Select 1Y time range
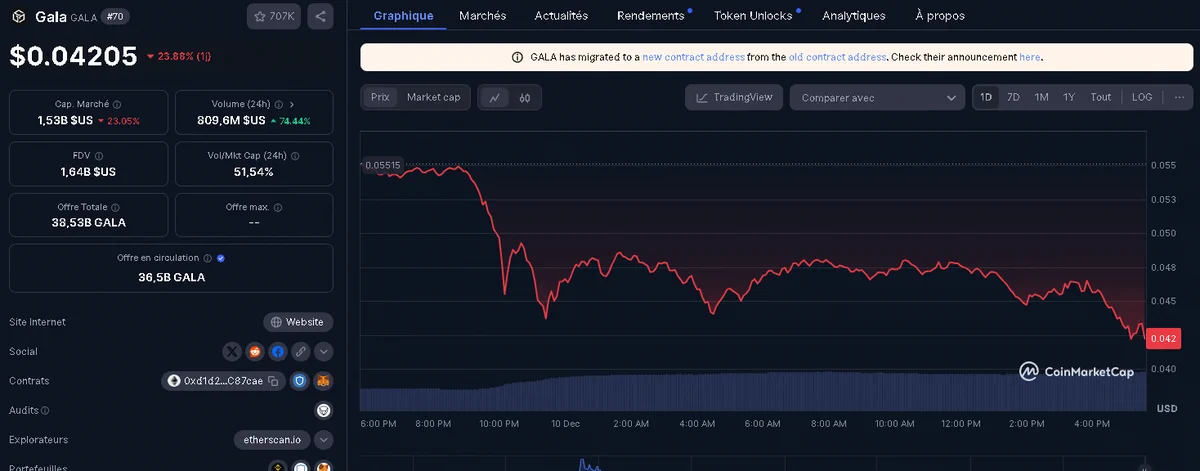Image resolution: width=1200 pixels, height=471 pixels. [x=1069, y=97]
